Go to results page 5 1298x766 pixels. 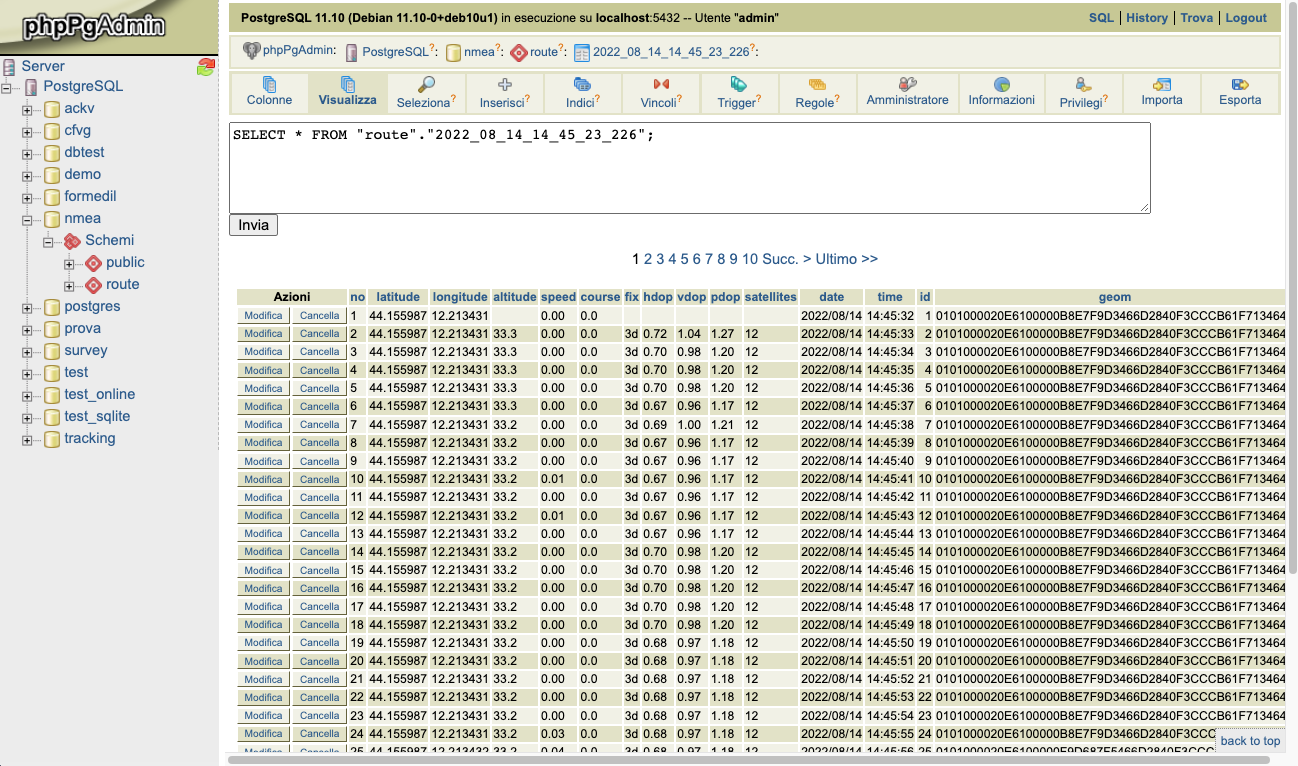point(685,259)
